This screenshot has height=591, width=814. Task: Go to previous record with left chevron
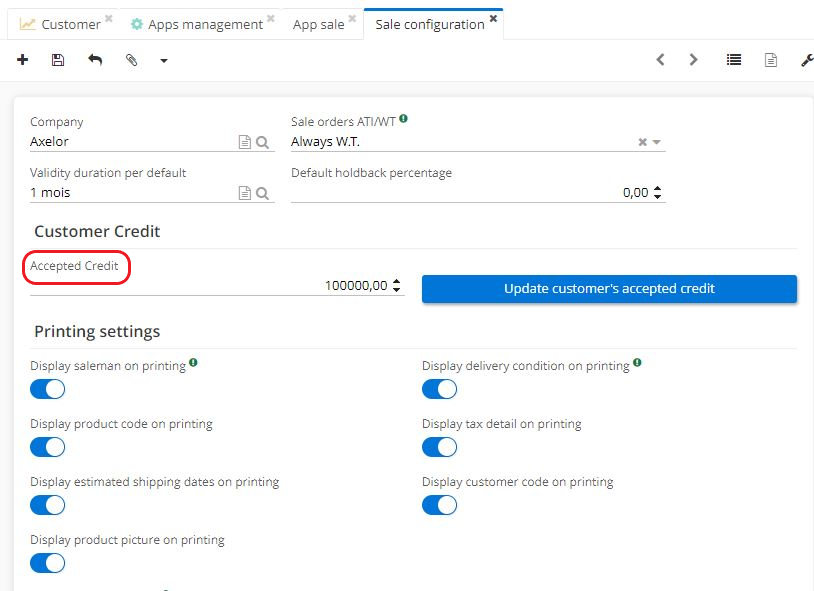pyautogui.click(x=661, y=60)
